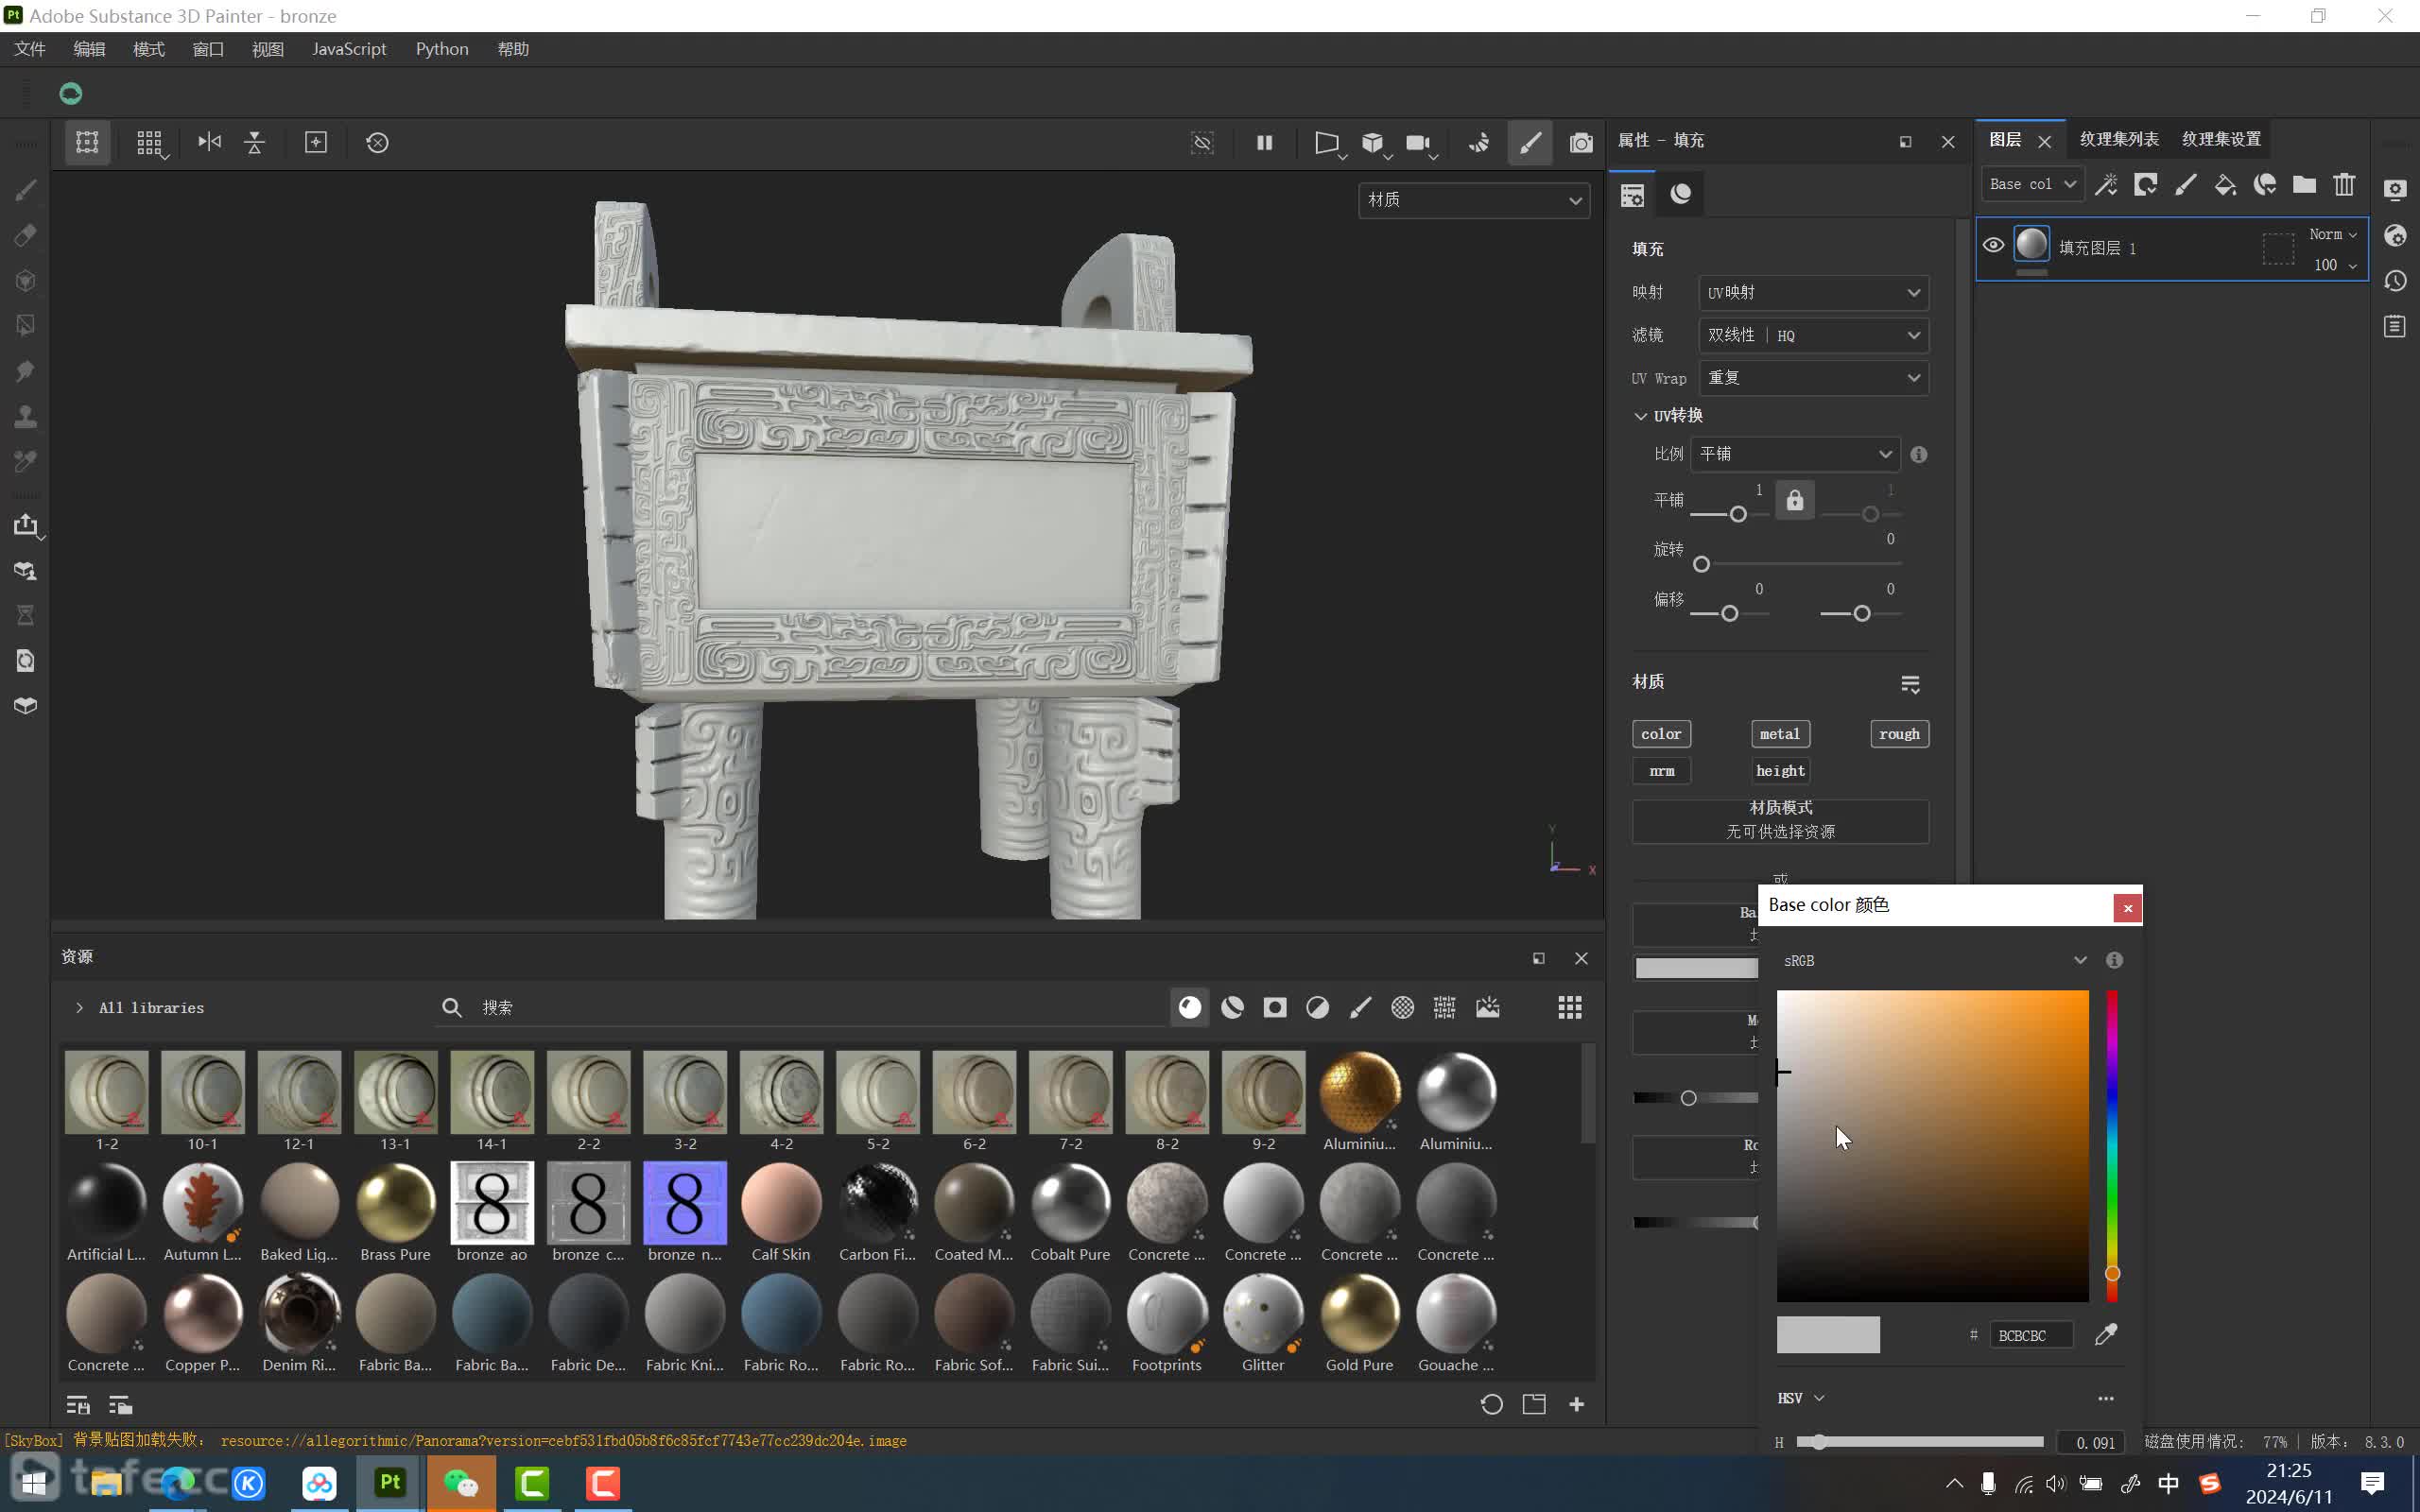Open the 映射 UV映射 dropdown

(x=1813, y=293)
